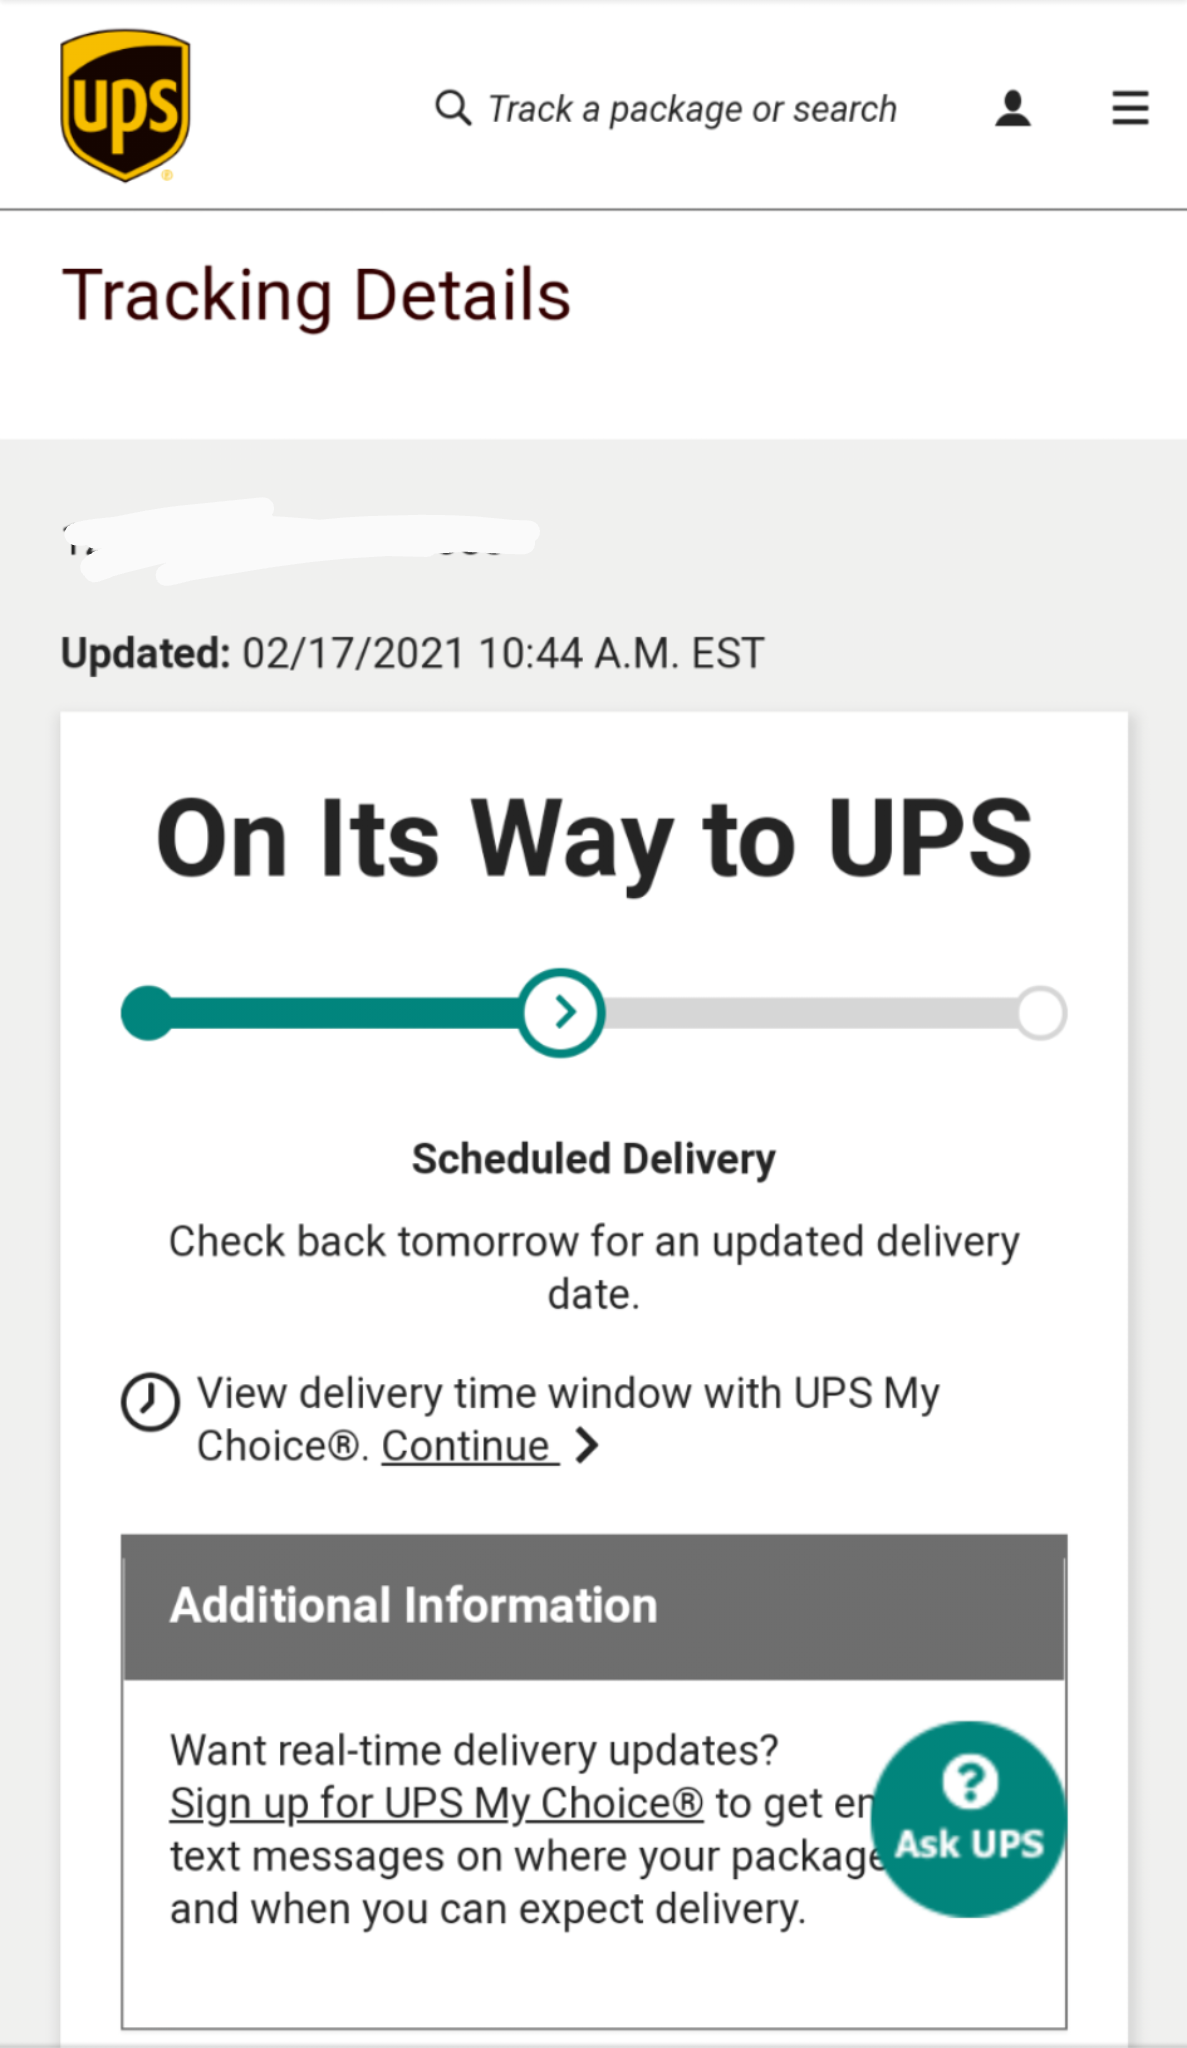Click the final delivery circle on progress bar

click(1041, 1013)
